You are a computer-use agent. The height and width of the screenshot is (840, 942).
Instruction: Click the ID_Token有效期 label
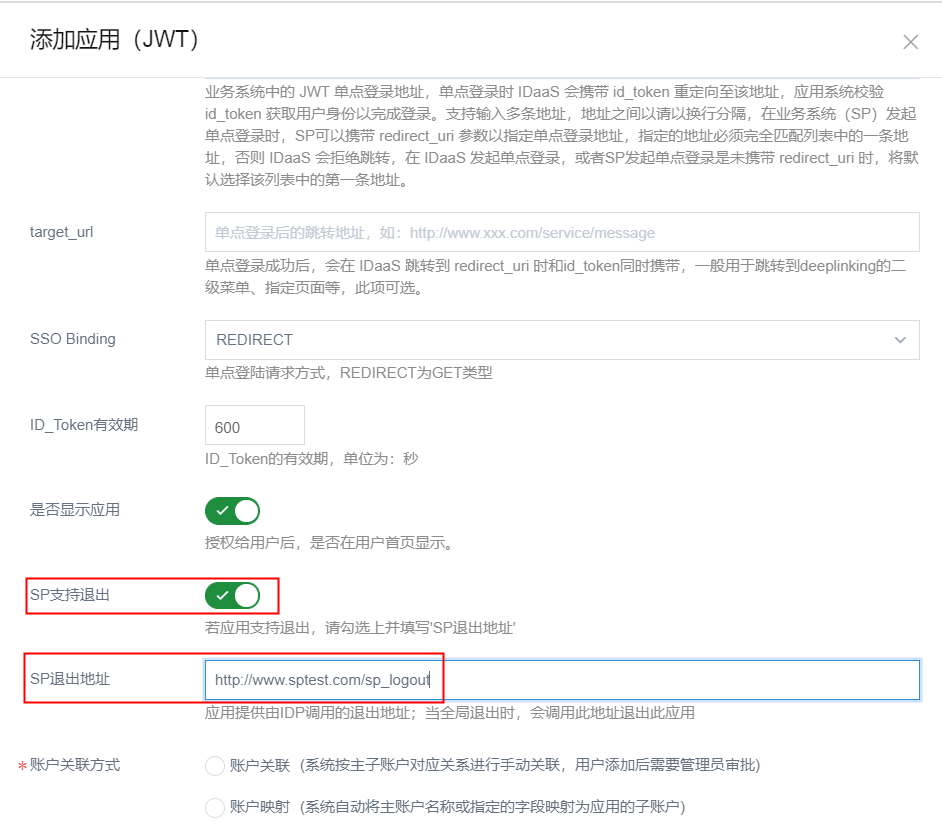84,425
